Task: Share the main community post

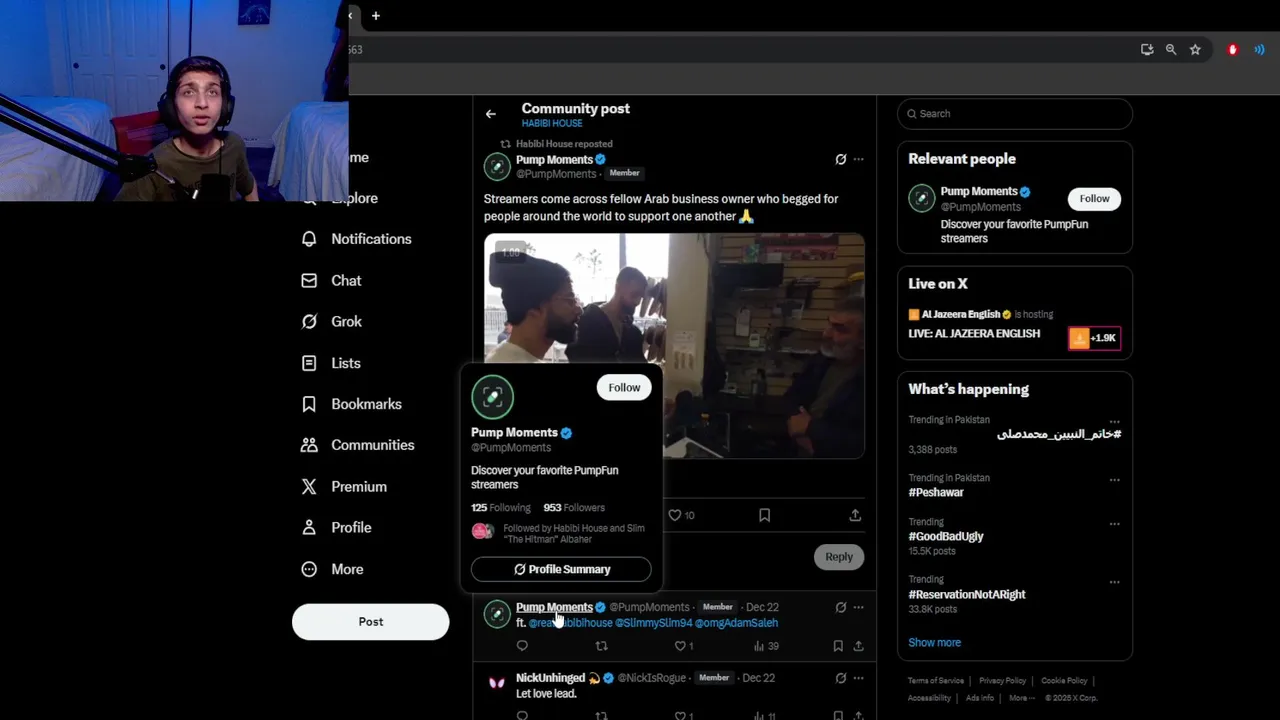Action: pos(855,515)
